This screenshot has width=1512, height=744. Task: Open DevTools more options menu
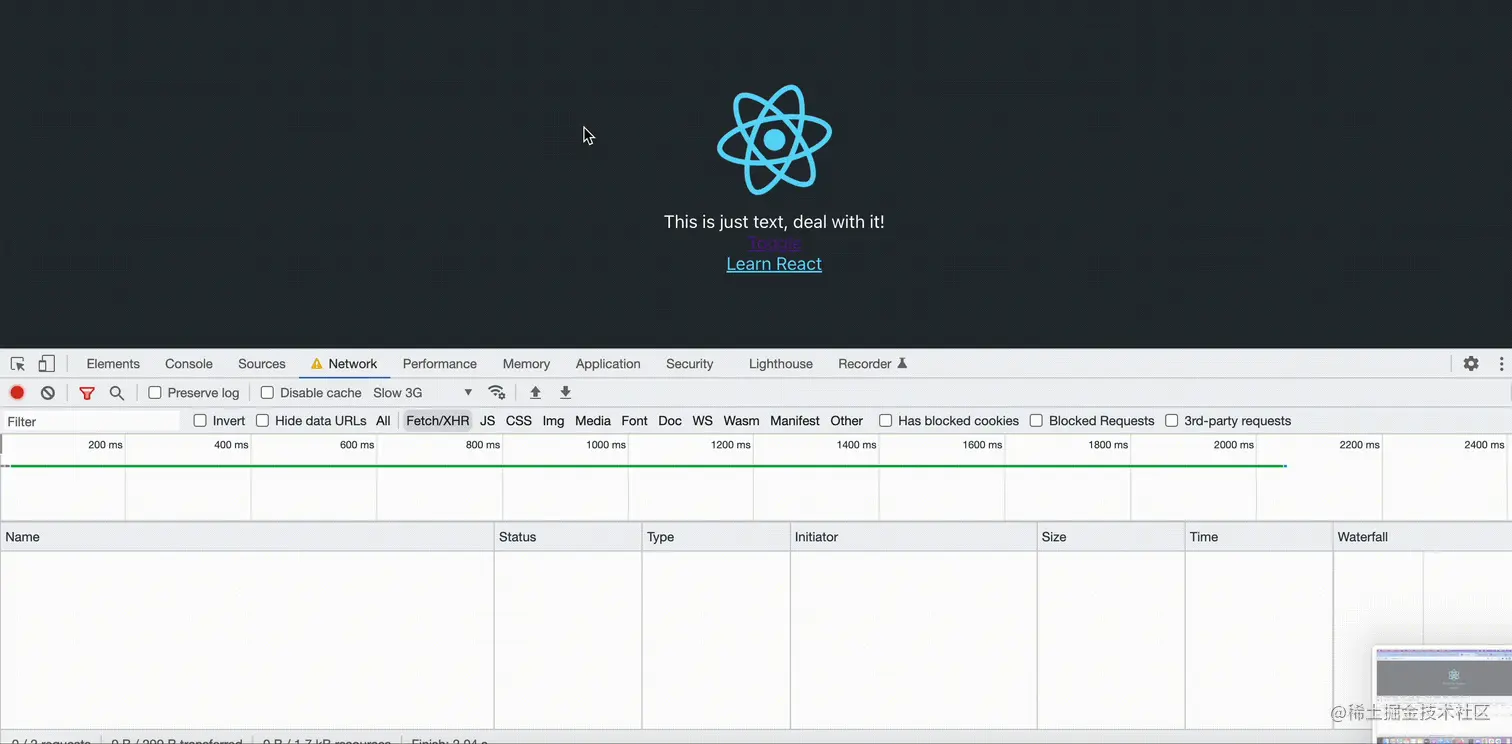(1501, 364)
